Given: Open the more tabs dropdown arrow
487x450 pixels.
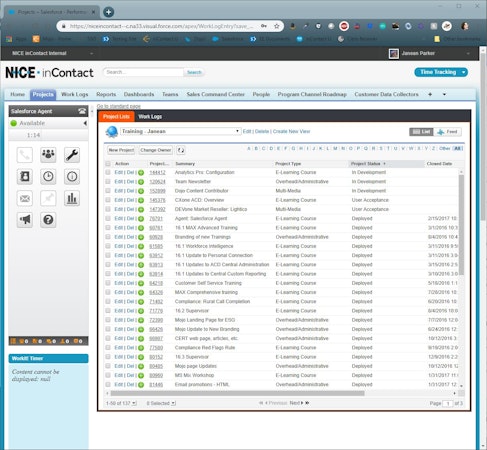Looking at the screenshot, I should 444,94.
